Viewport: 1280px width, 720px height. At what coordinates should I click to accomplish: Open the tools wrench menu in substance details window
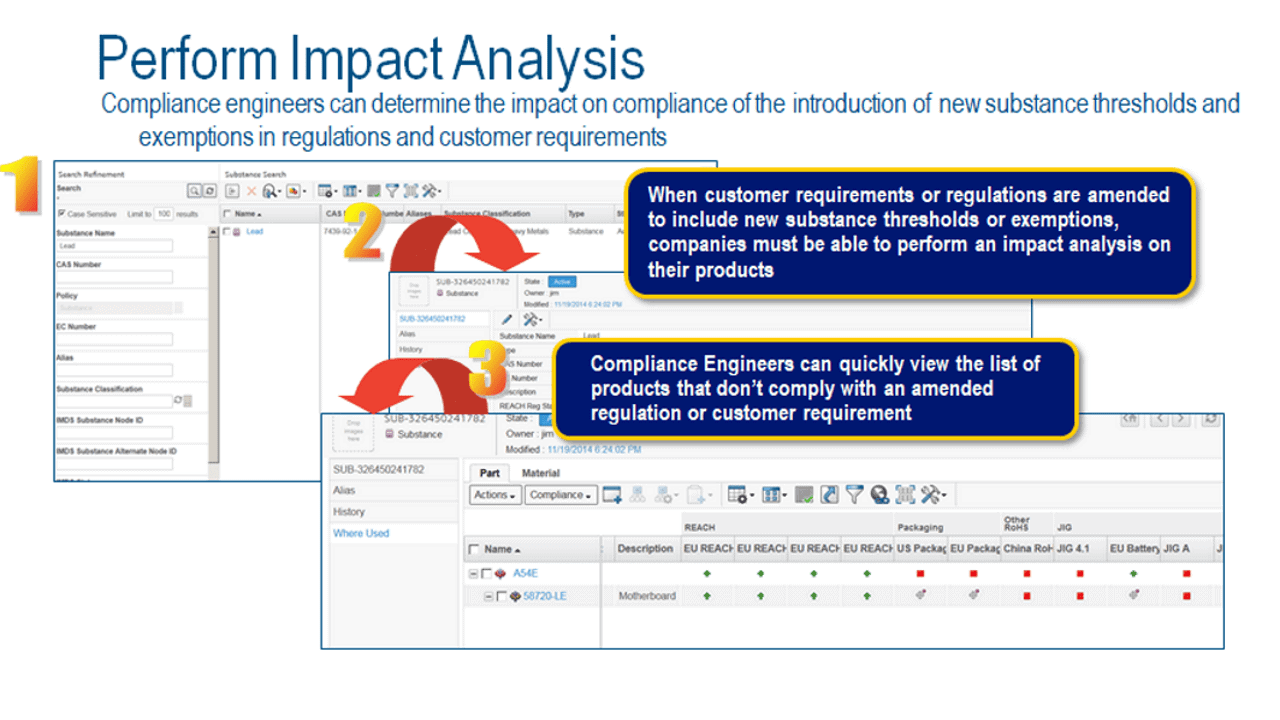pos(533,318)
